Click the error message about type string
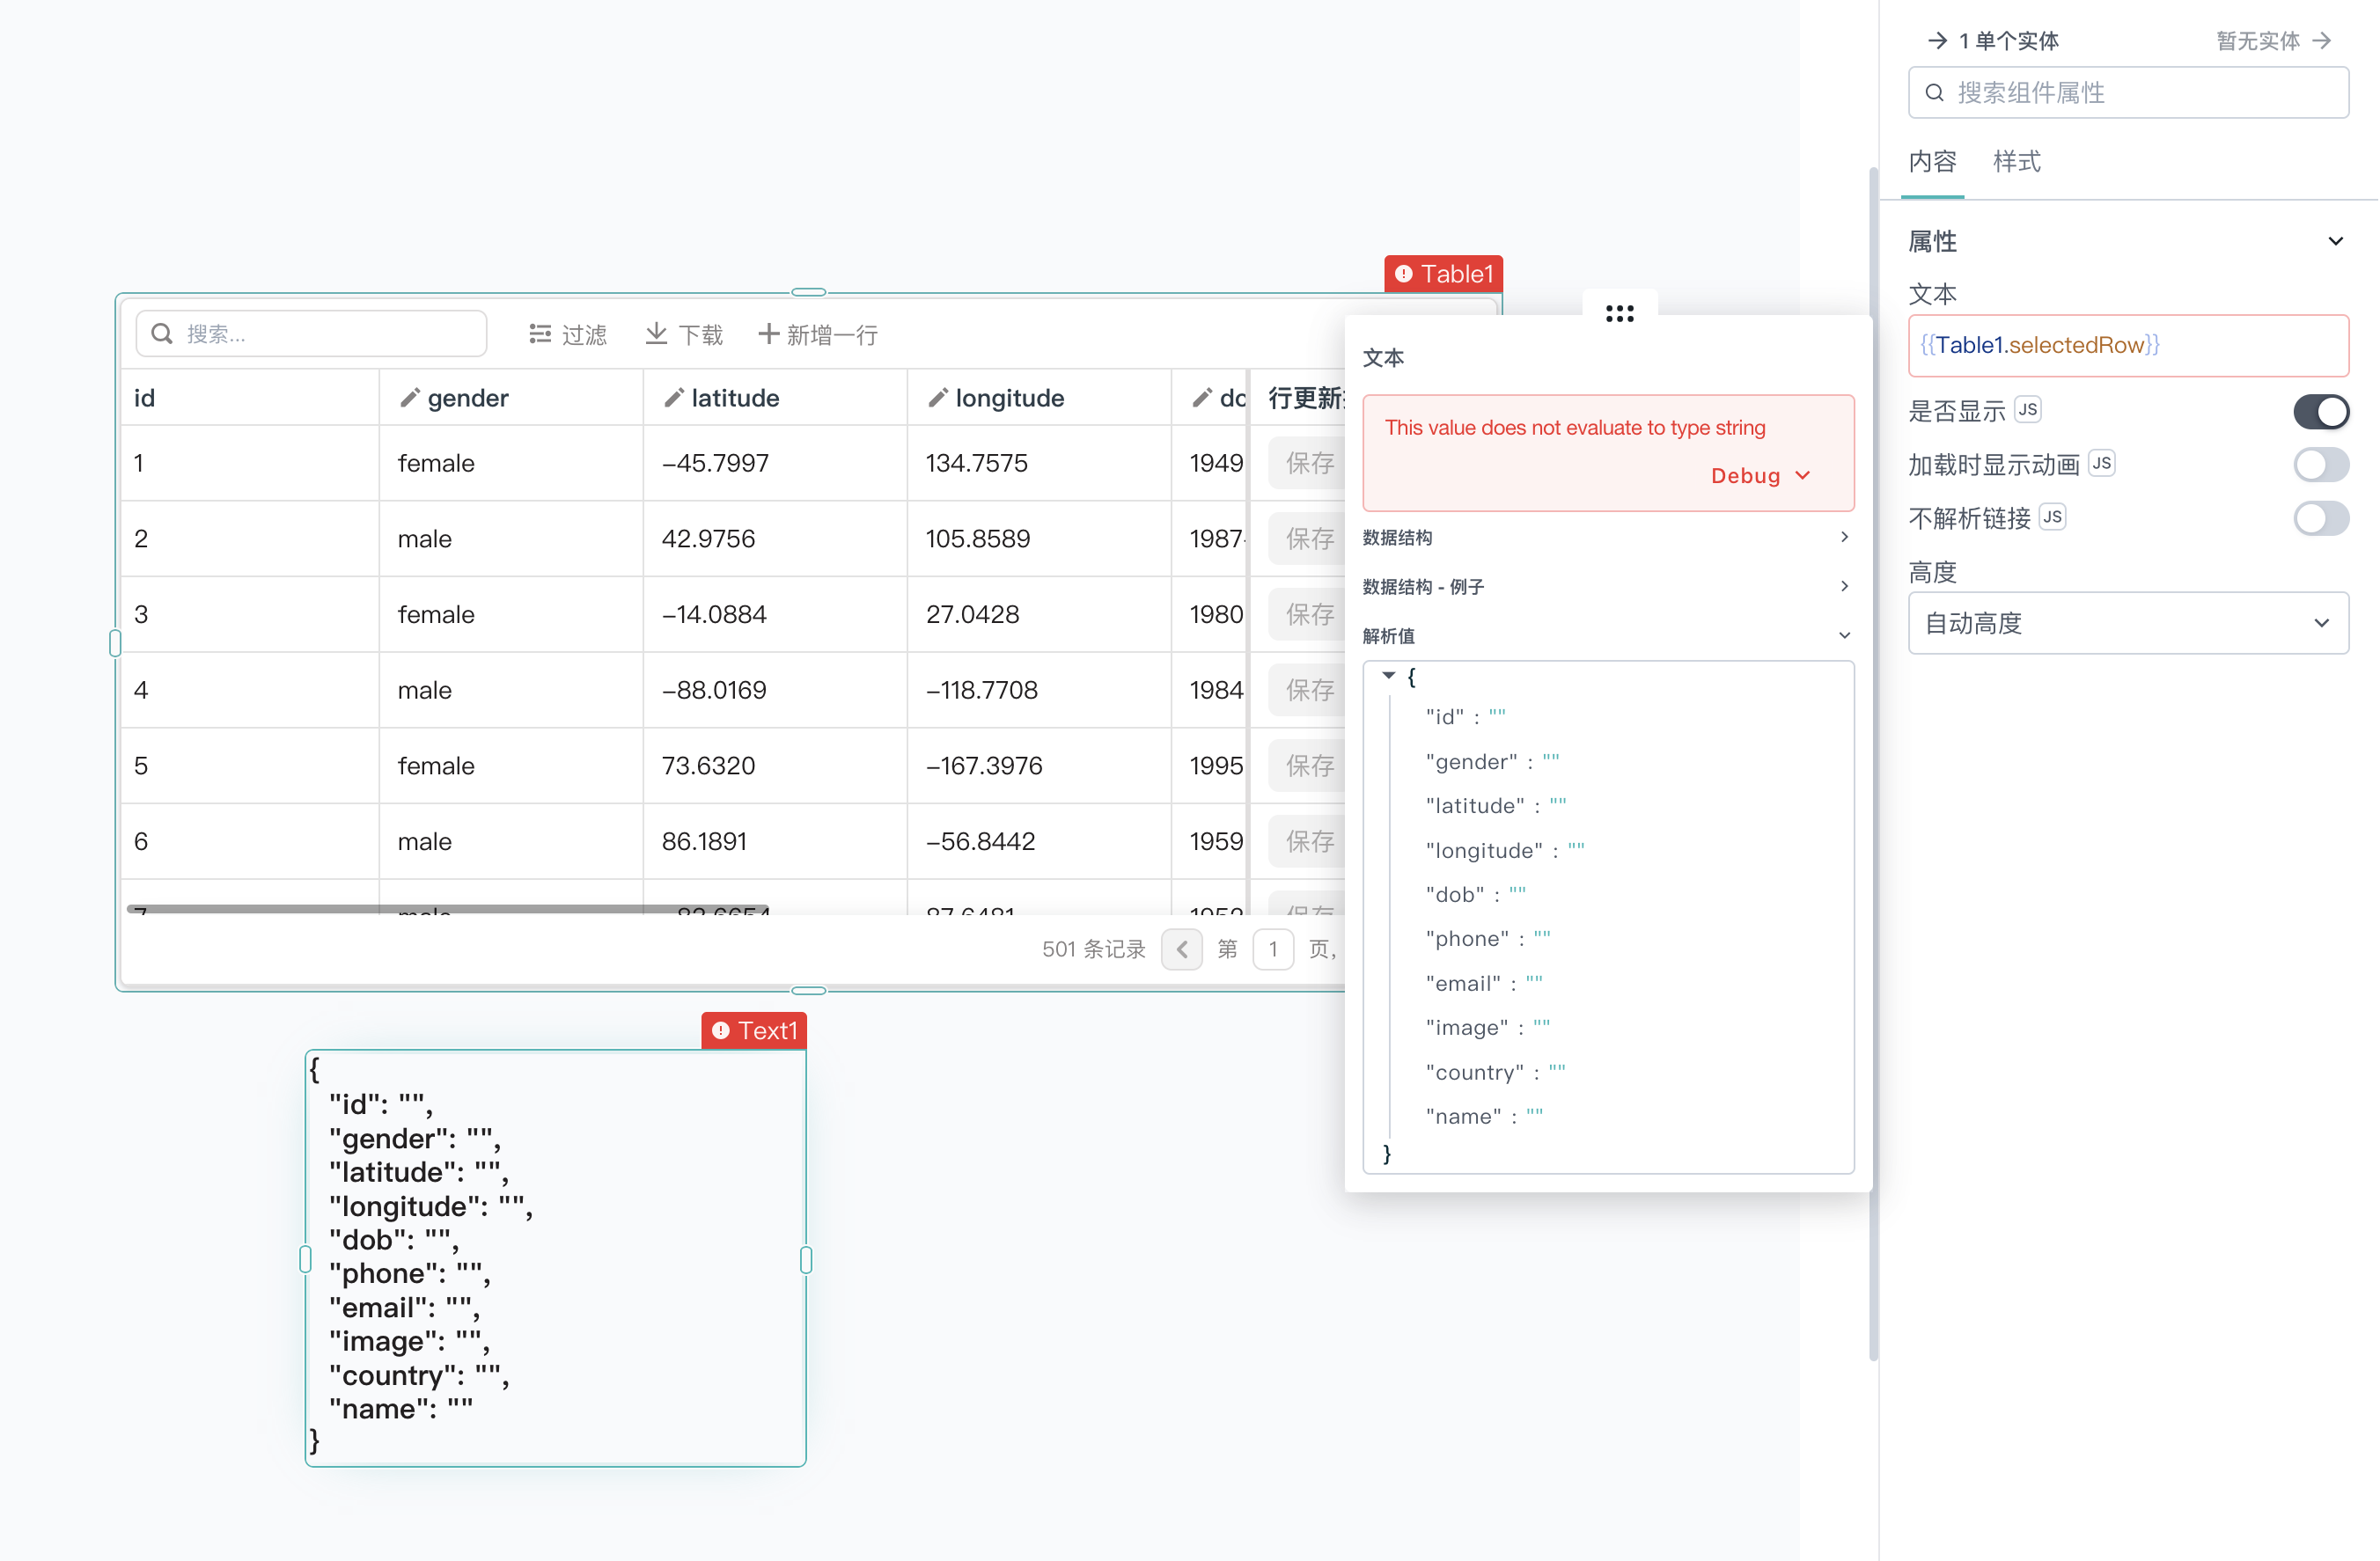Viewport: 2380px width, 1561px height. 1575,428
